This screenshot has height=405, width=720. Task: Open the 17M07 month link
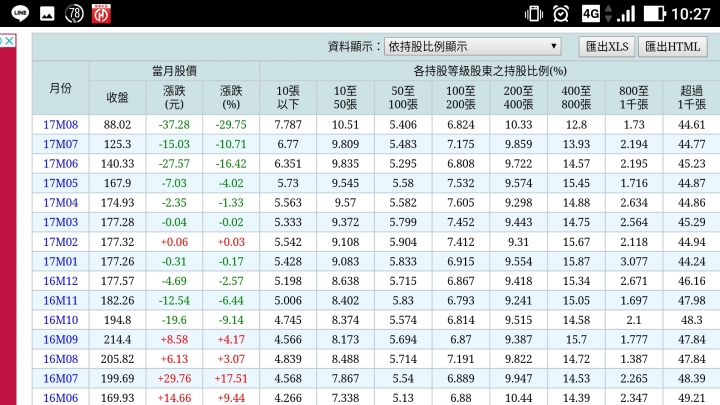point(61,144)
